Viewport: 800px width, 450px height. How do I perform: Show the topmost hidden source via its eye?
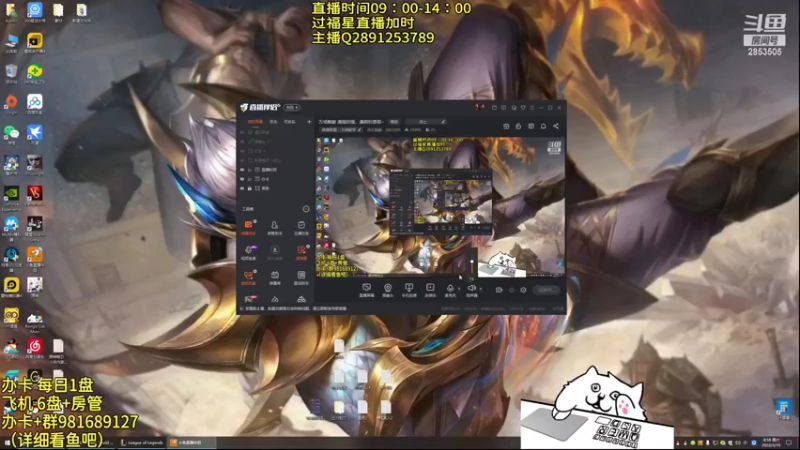[242, 132]
